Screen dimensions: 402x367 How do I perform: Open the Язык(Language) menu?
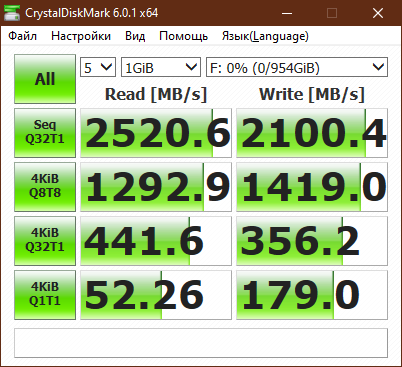(x=265, y=36)
